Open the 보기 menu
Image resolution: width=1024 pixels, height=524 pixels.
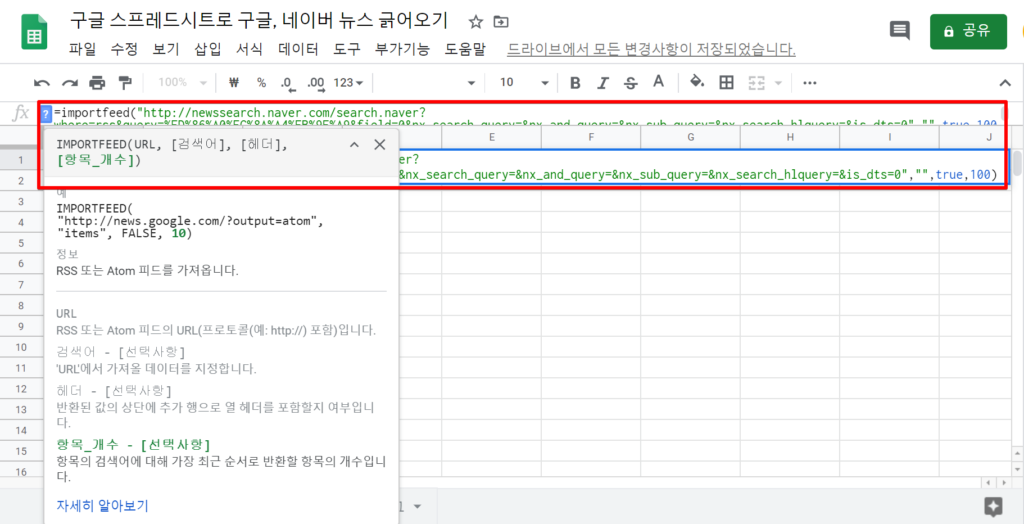166,50
